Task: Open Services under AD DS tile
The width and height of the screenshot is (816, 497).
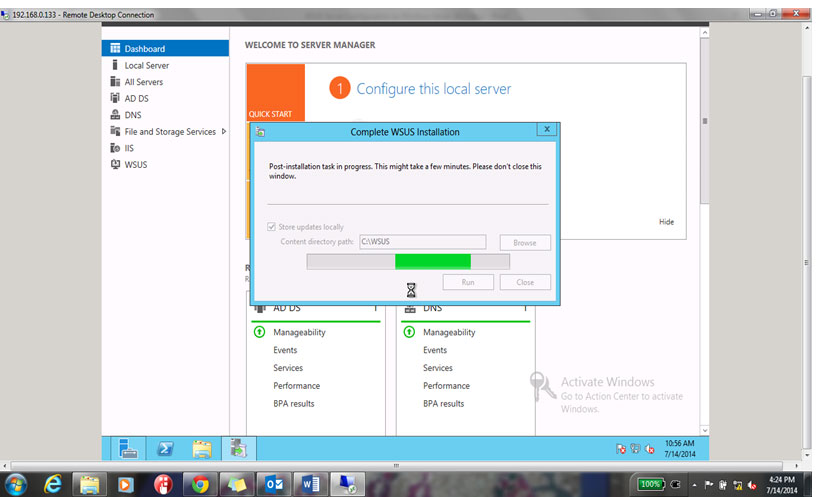Action: [288, 368]
